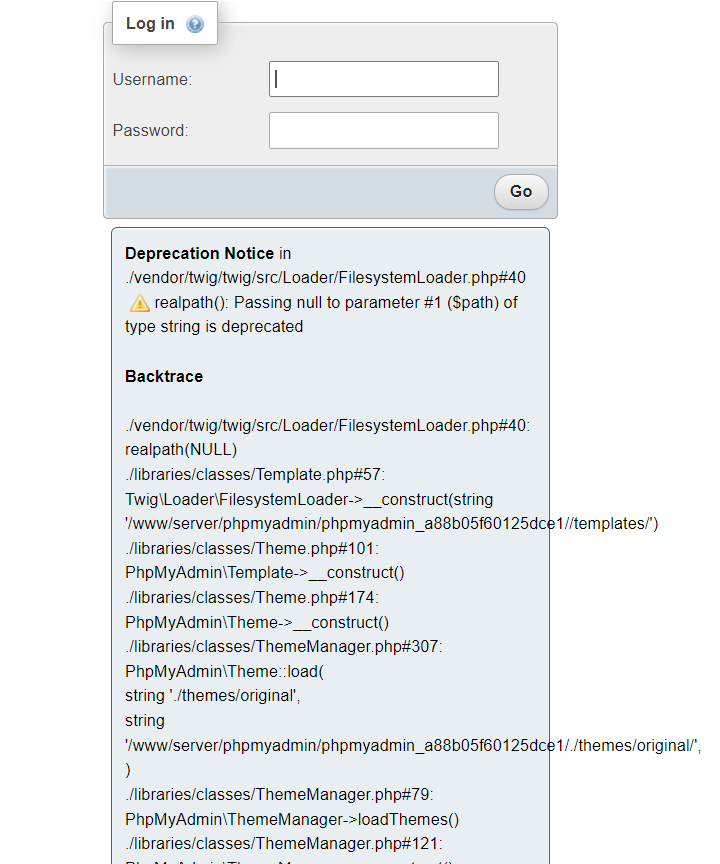This screenshot has height=864, width=720.
Task: Select the ThemeManager.php#79 backtrace entry
Action: click(279, 795)
